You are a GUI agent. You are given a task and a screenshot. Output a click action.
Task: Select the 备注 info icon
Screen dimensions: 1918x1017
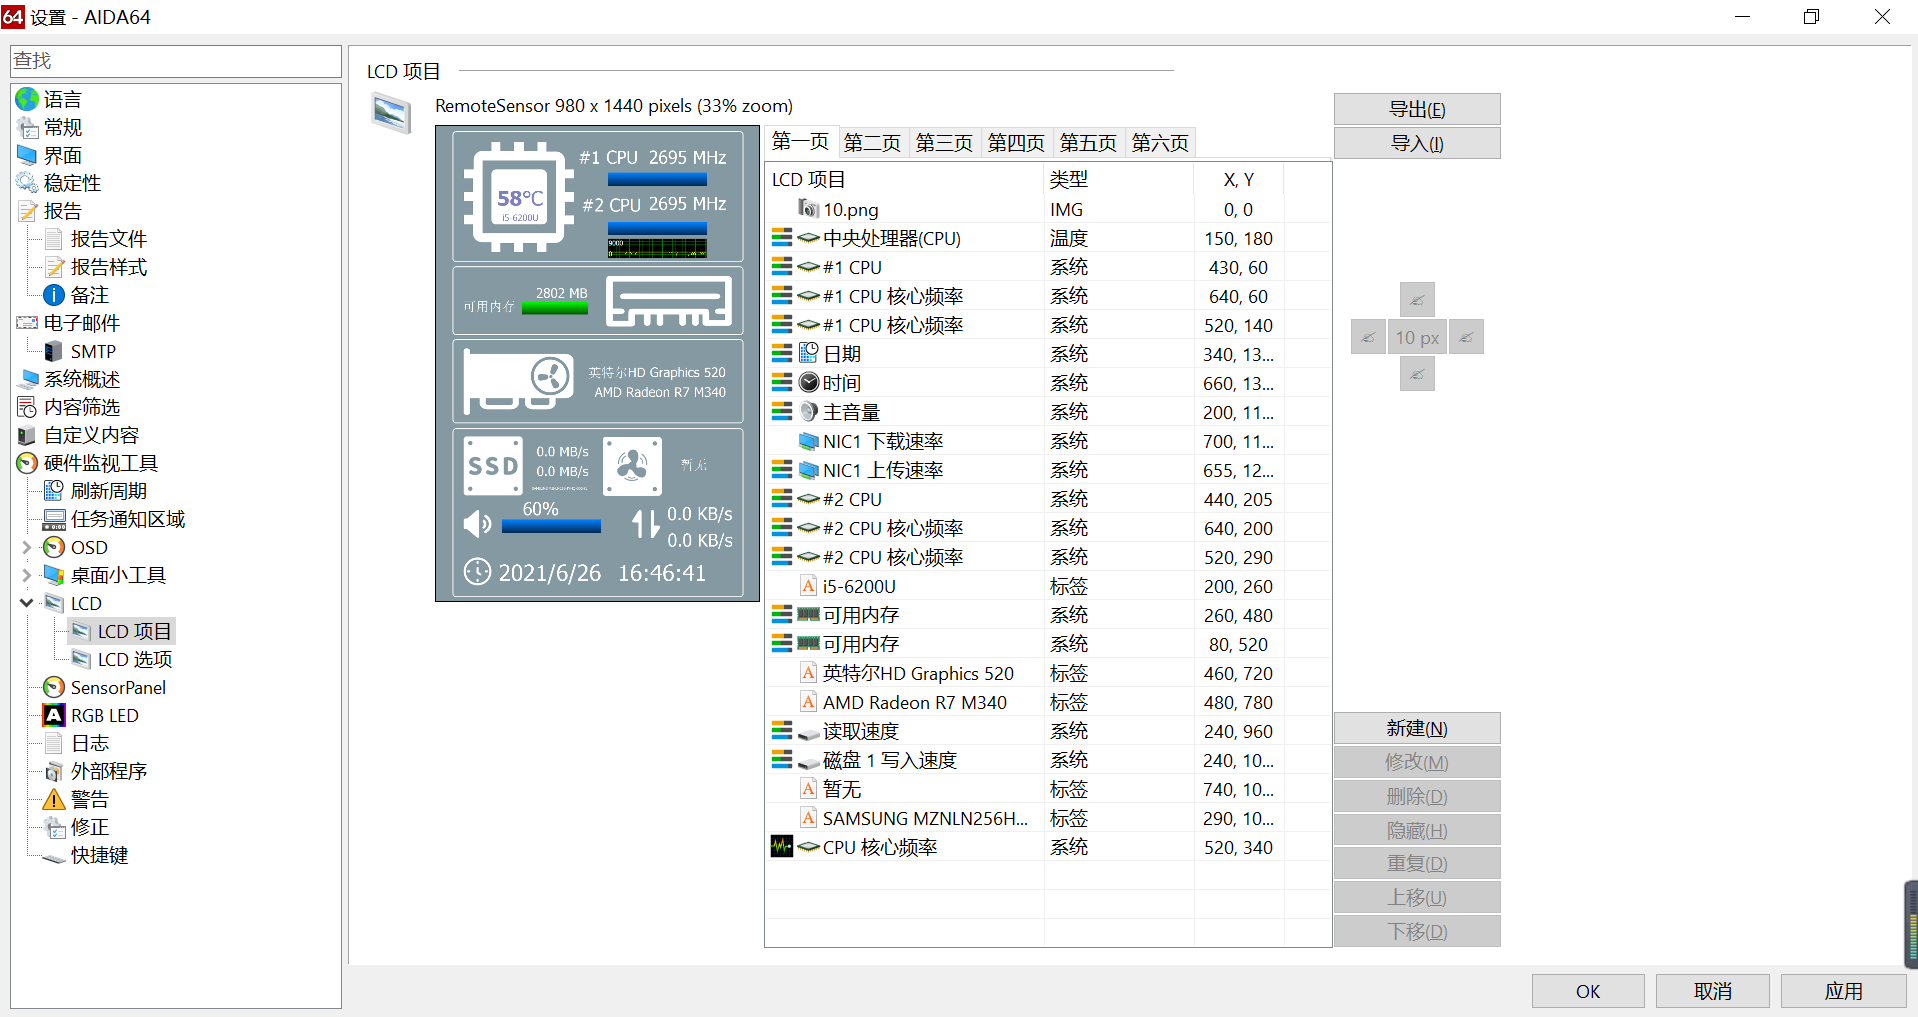54,296
